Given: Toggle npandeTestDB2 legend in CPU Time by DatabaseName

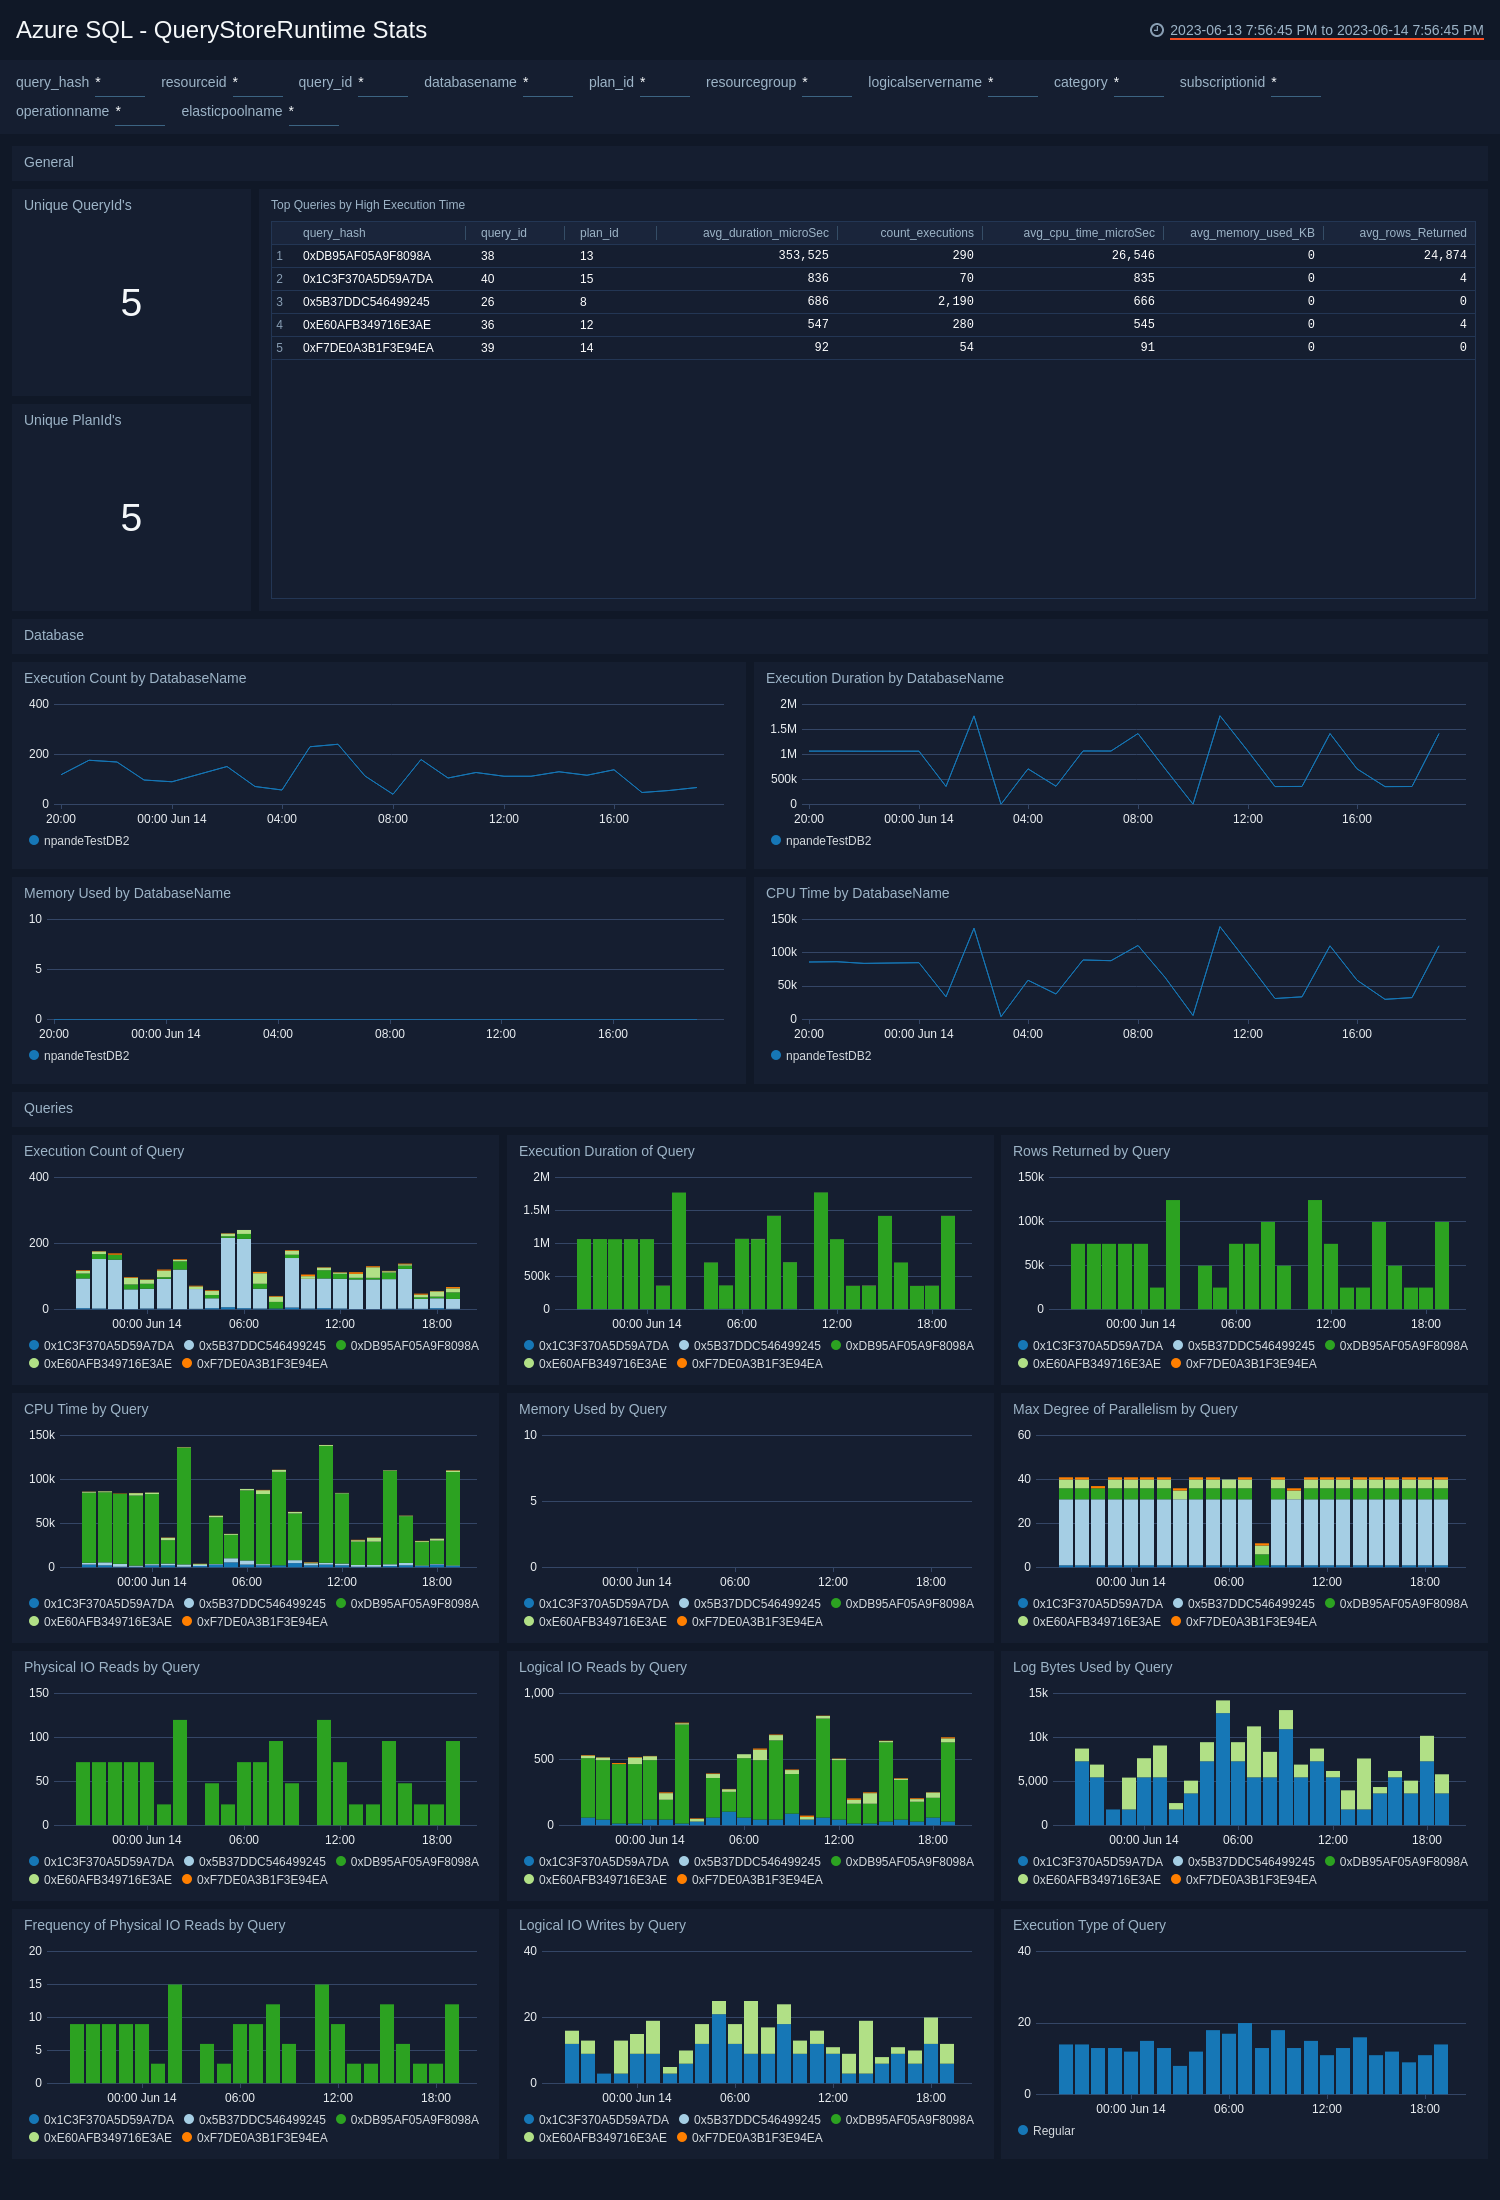Looking at the screenshot, I should [821, 1056].
